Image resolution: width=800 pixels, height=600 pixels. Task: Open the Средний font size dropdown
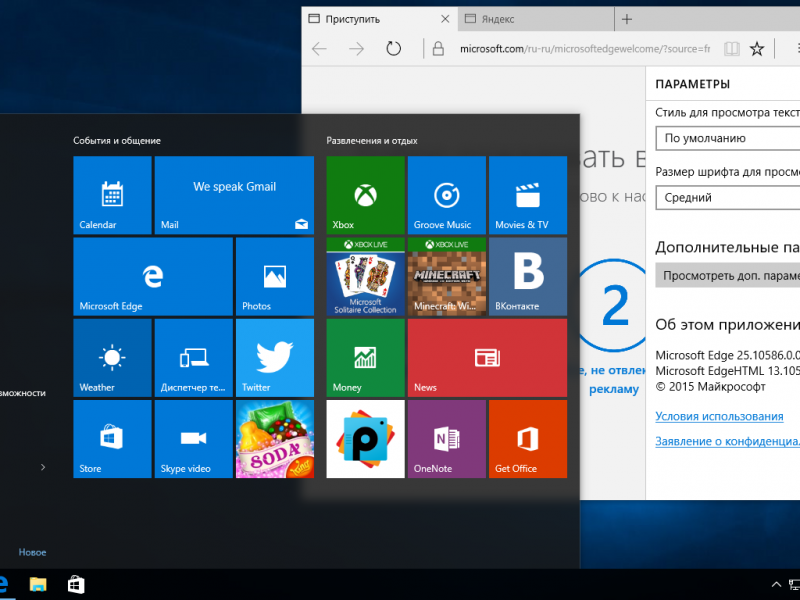[x=728, y=197]
